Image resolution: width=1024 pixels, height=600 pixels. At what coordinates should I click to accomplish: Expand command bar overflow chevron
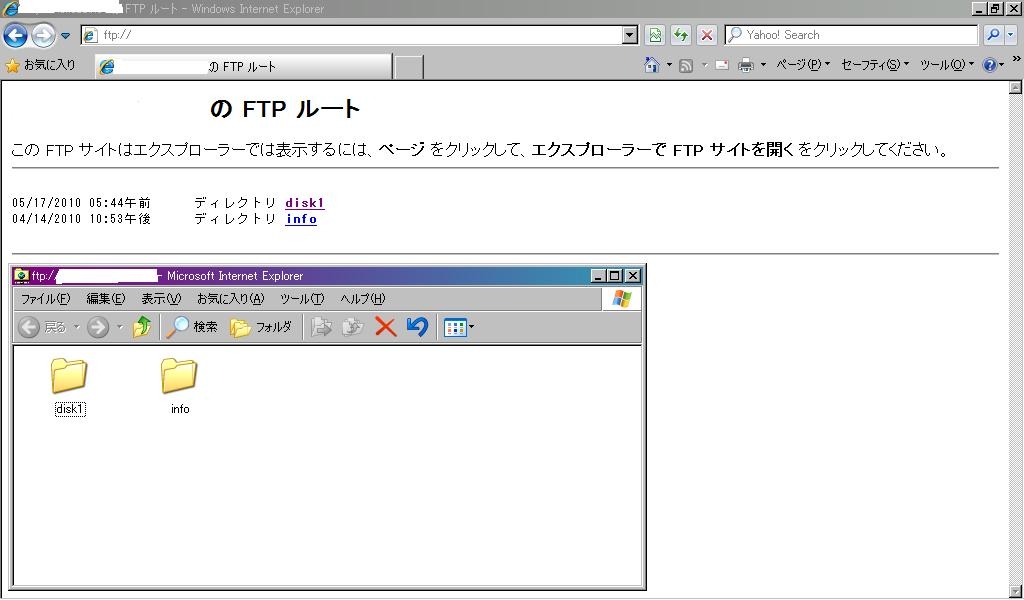[x=1016, y=59]
